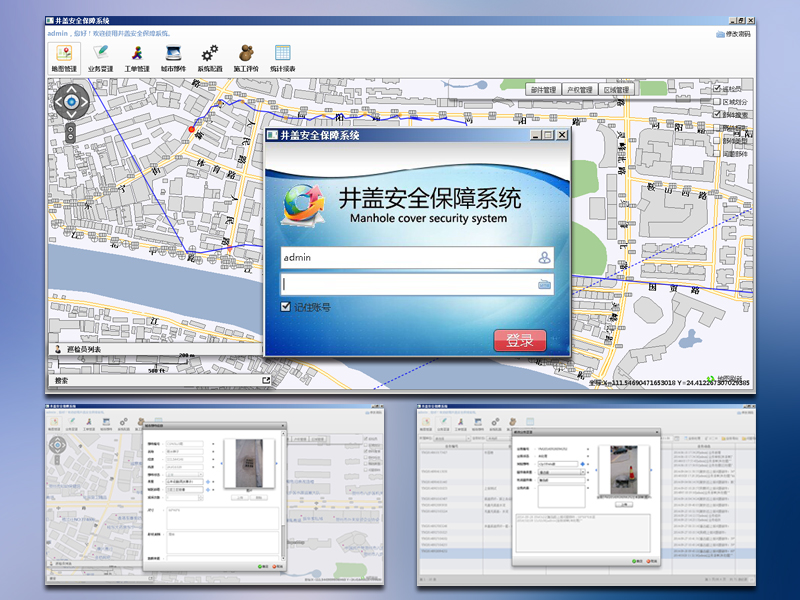The image size is (800, 600).
Task: Open the 统计报表 table icon
Action: click(283, 58)
